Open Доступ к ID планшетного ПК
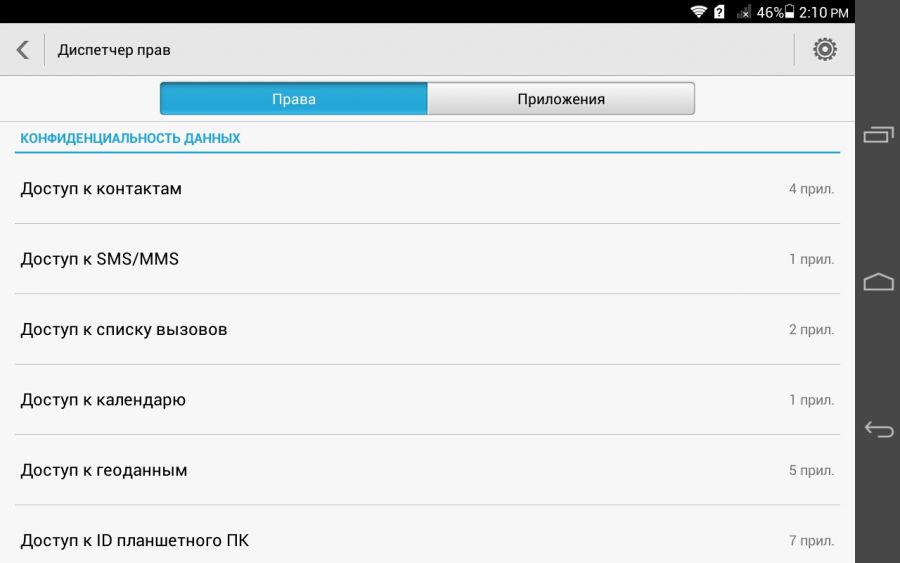900x563 pixels. point(427,535)
